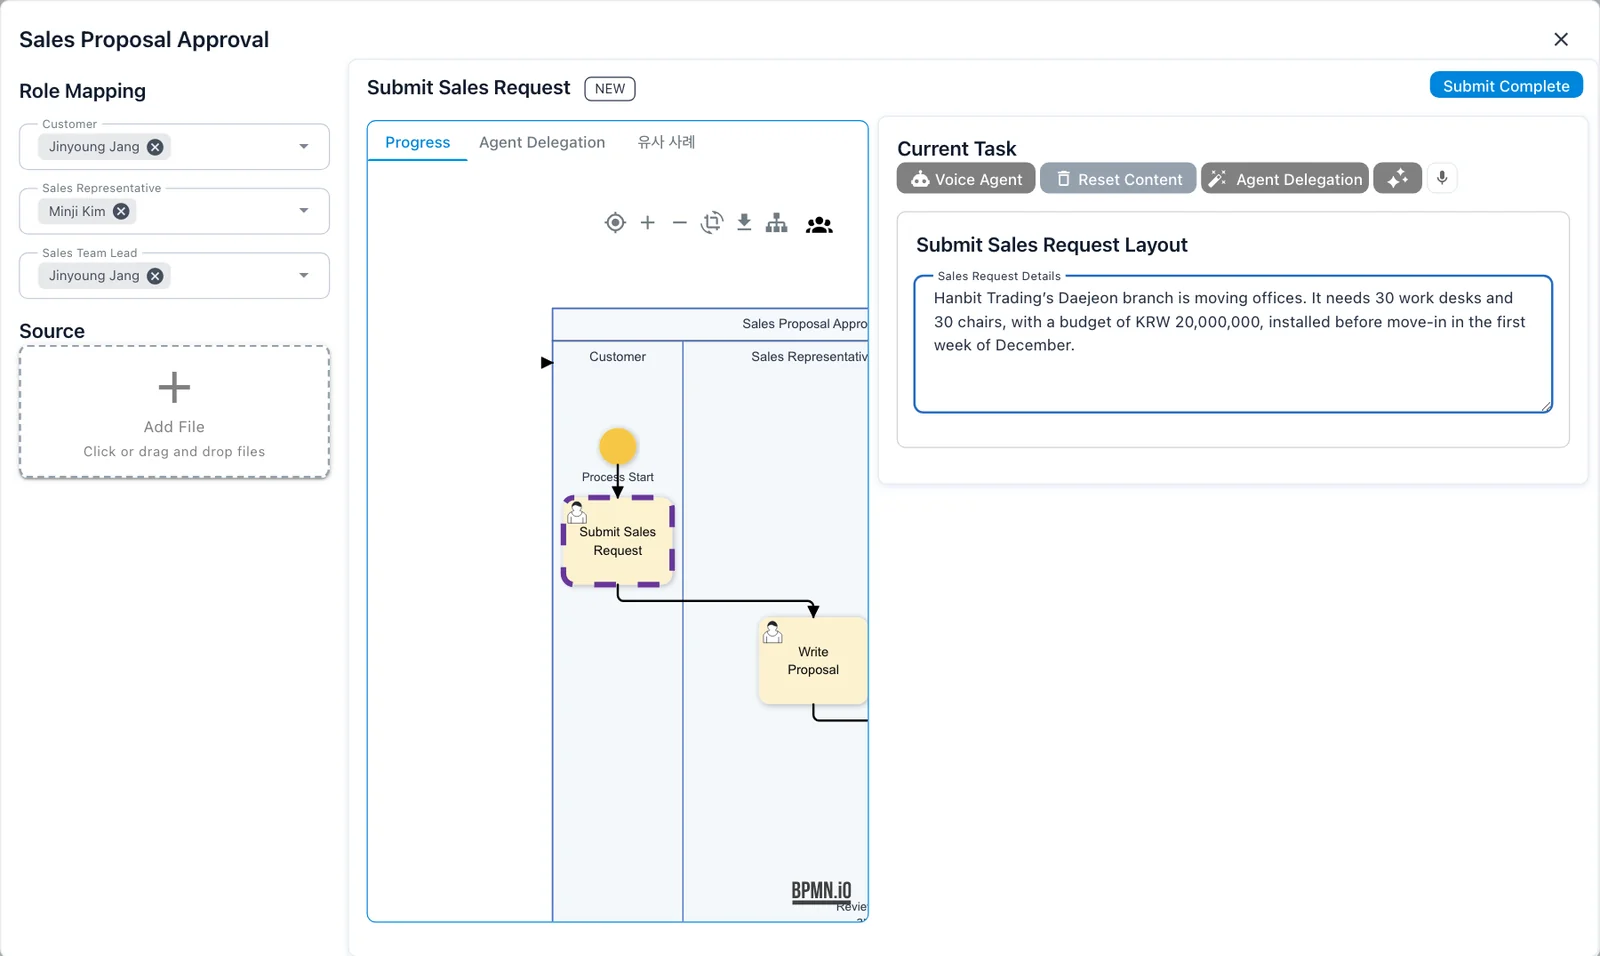Expand the Sales Team Lead dropdown

click(x=304, y=276)
